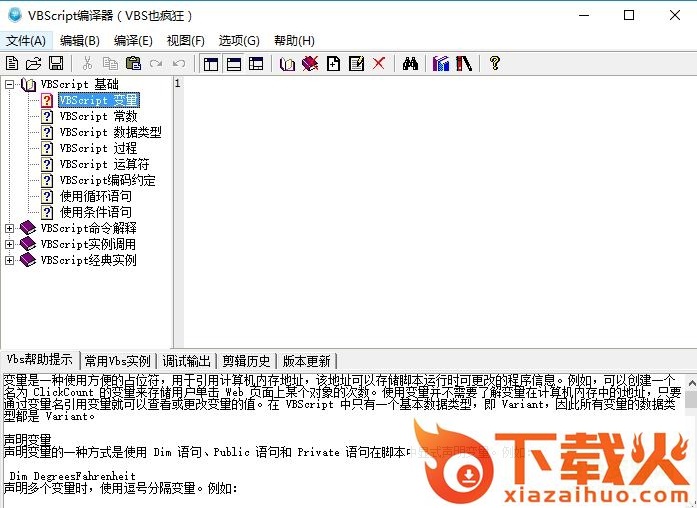Switch to the 常用Vbs实例 tab
The image size is (697, 508).
pyautogui.click(x=118, y=361)
